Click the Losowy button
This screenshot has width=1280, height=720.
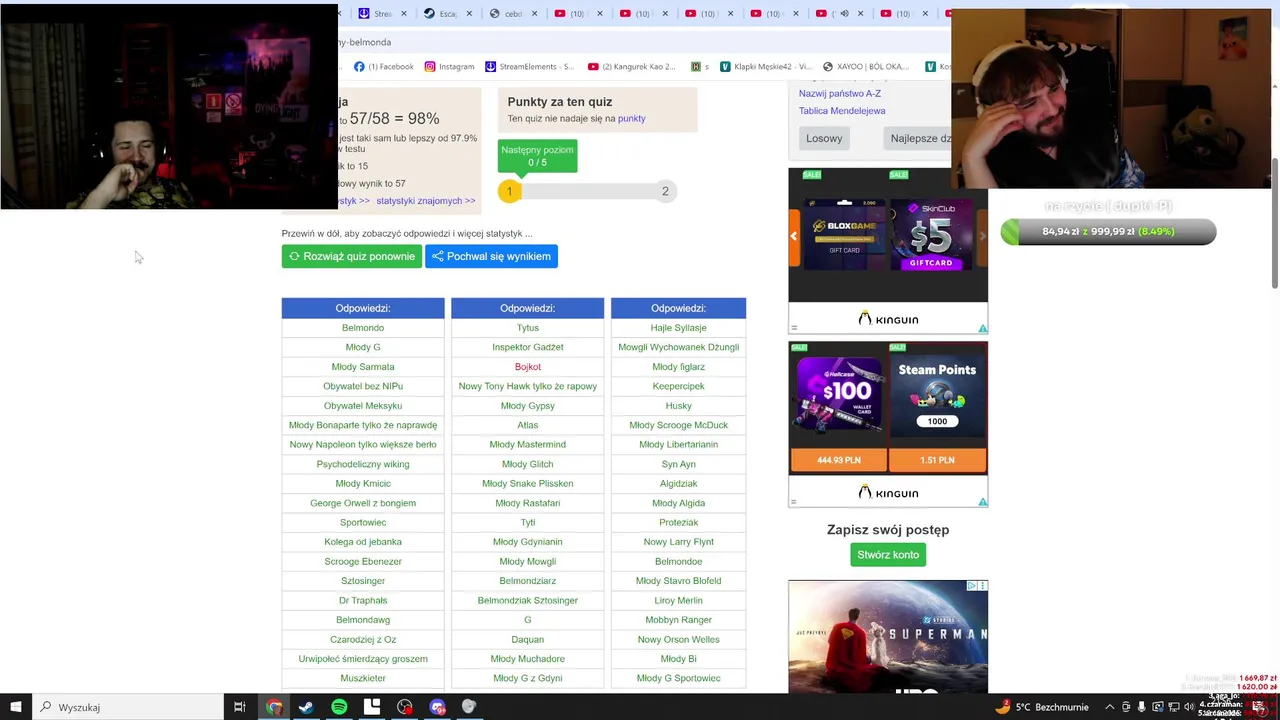click(824, 138)
